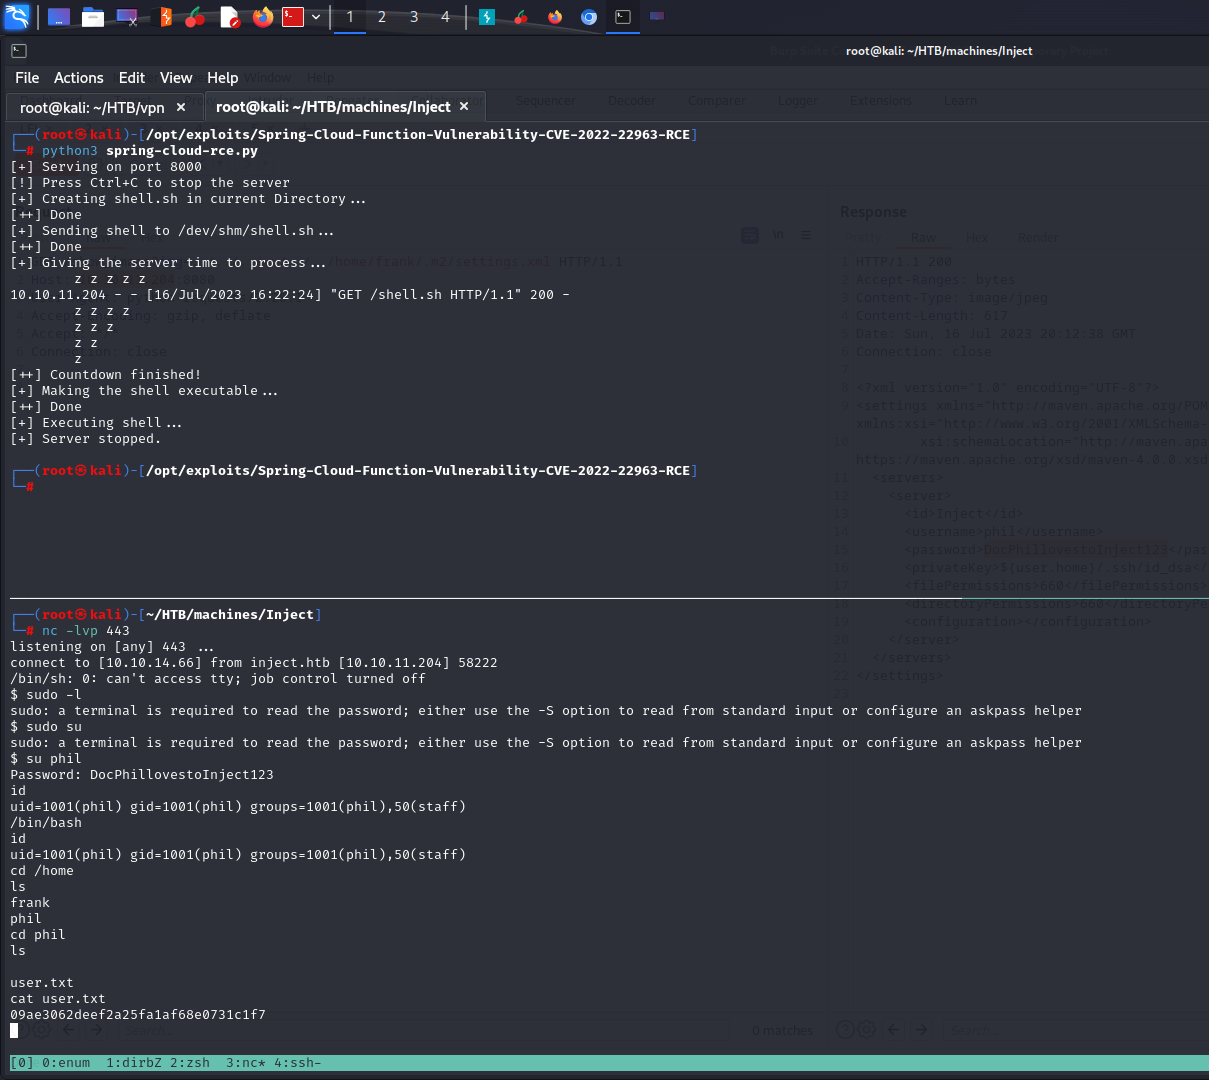Click the user flag hash 09ae3062deef2a25fa1af68e0731c1f7
Viewport: 1209px width, 1080px height.
(x=138, y=1015)
